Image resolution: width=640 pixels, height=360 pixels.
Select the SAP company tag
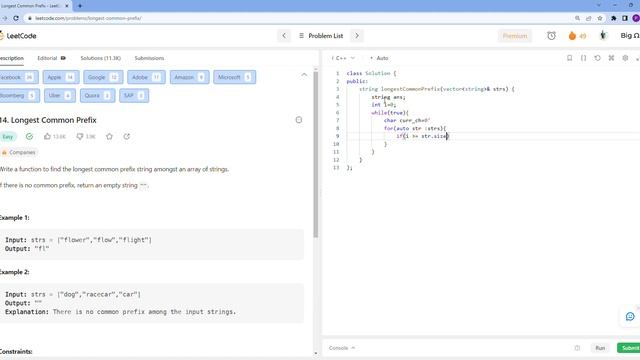(x=134, y=96)
